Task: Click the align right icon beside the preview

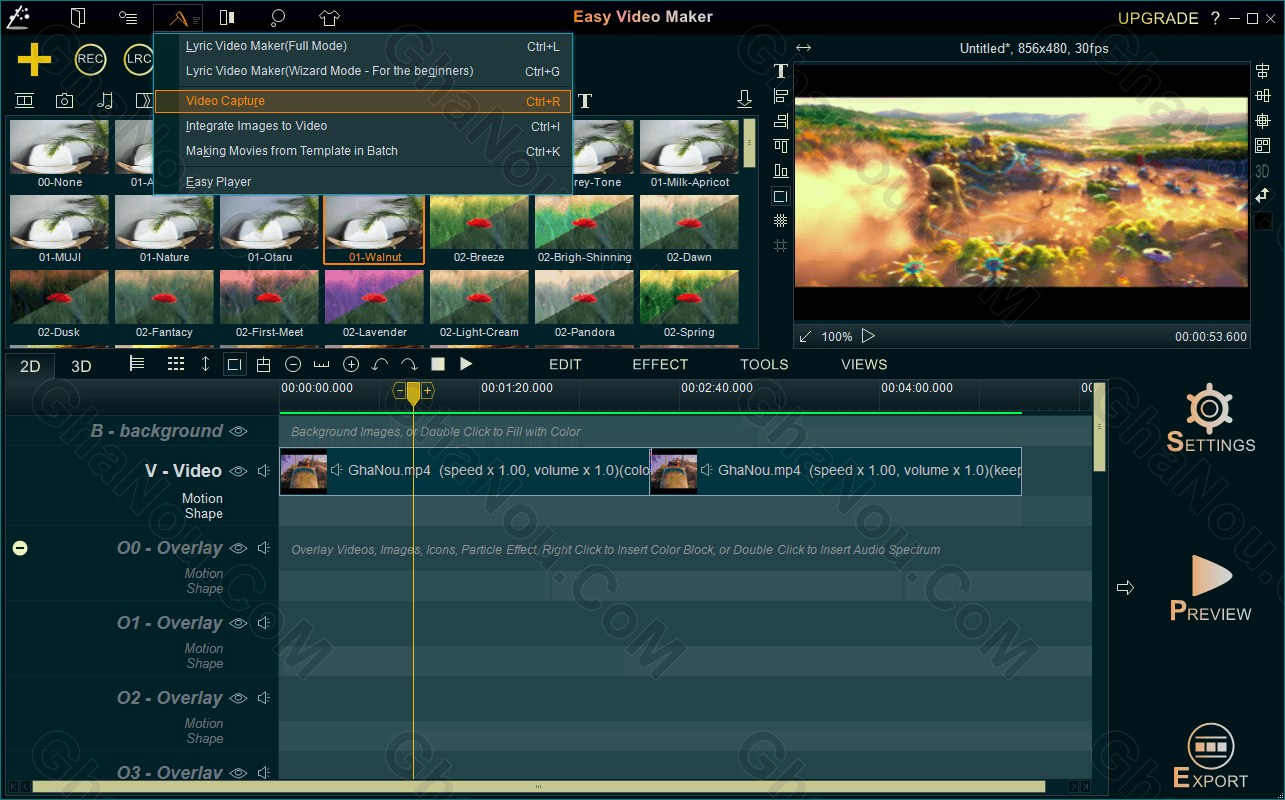Action: click(781, 121)
